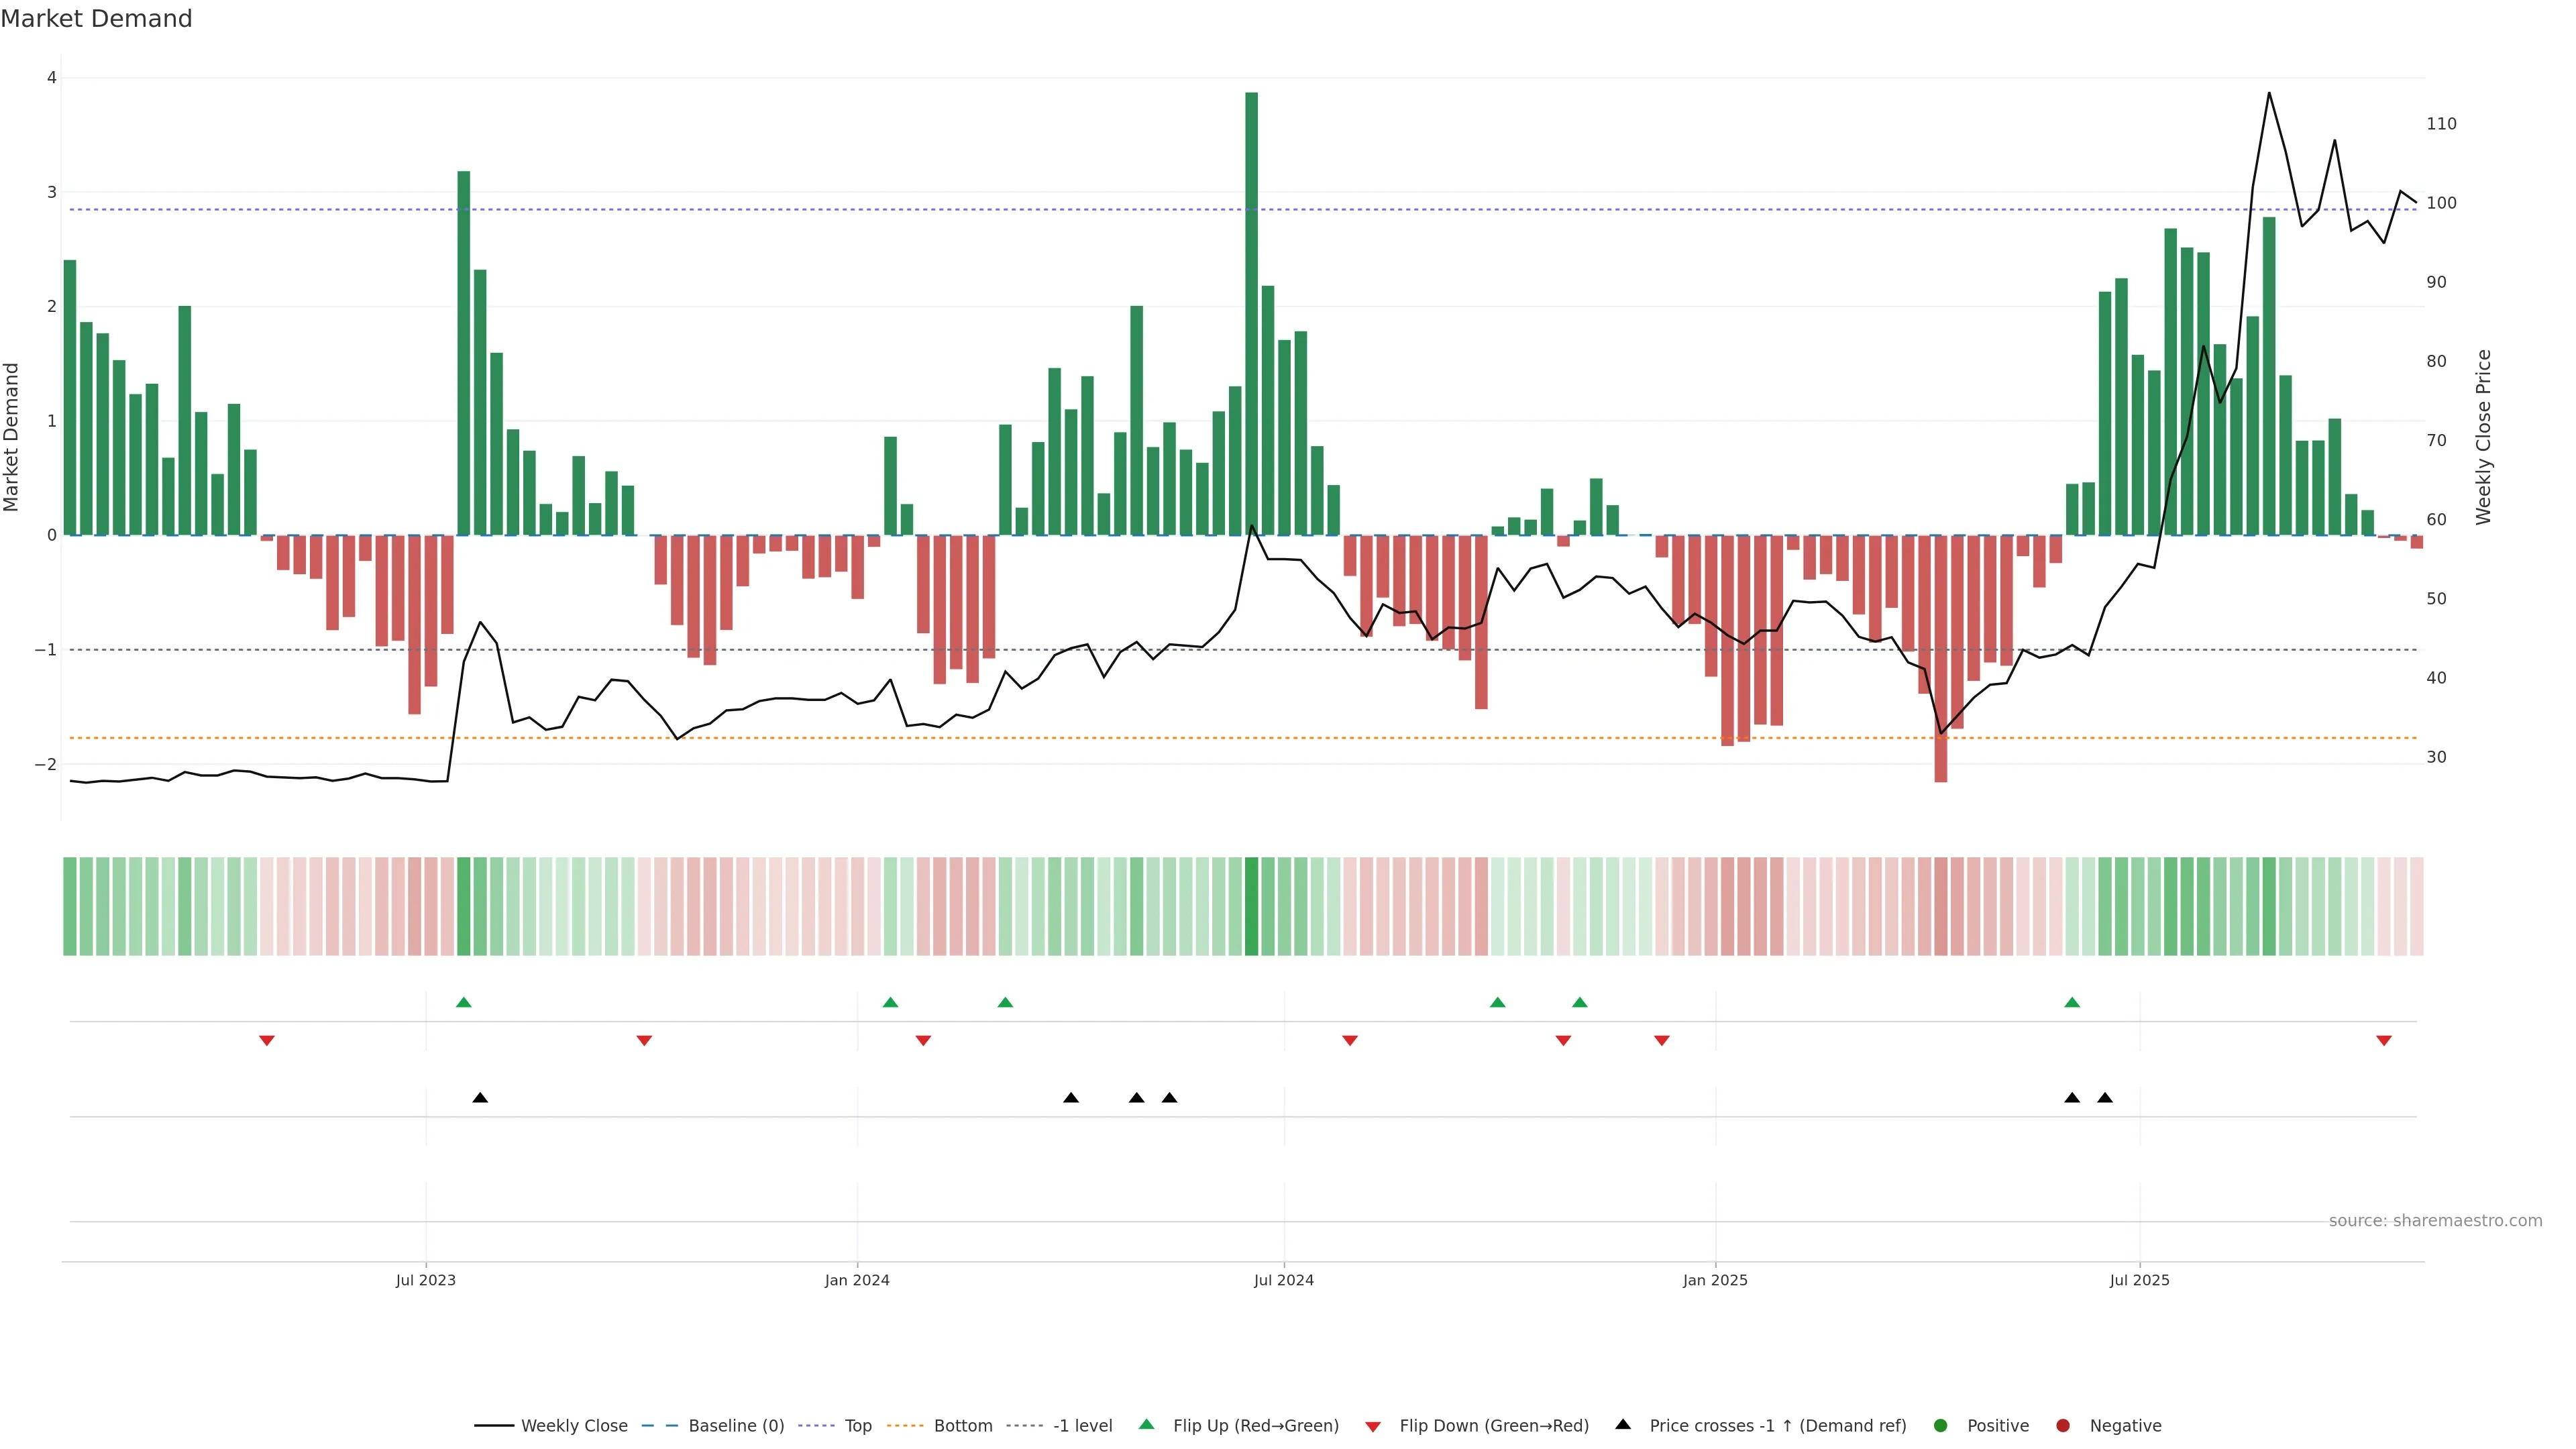Click red Flip Down legend triangle
This screenshot has width=2576, height=1449.
point(1373,1427)
